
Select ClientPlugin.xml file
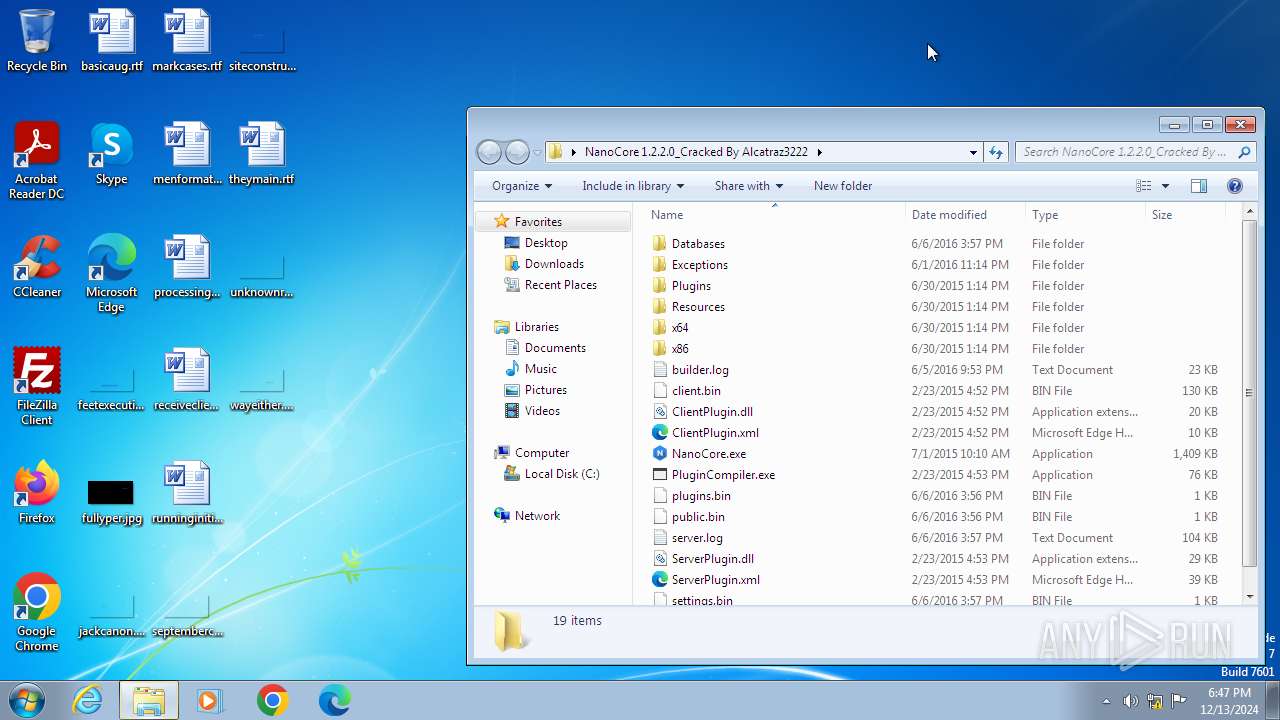point(715,433)
